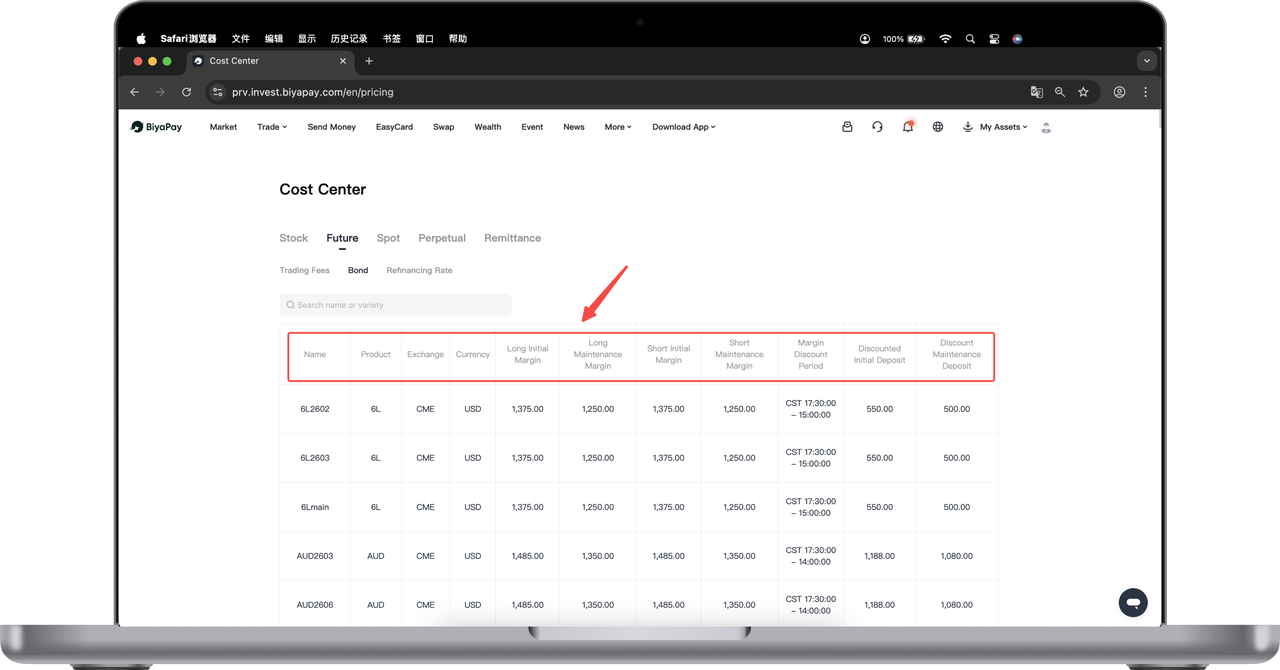Open the language globe icon
Image resolution: width=1280 pixels, height=670 pixels.
point(937,127)
